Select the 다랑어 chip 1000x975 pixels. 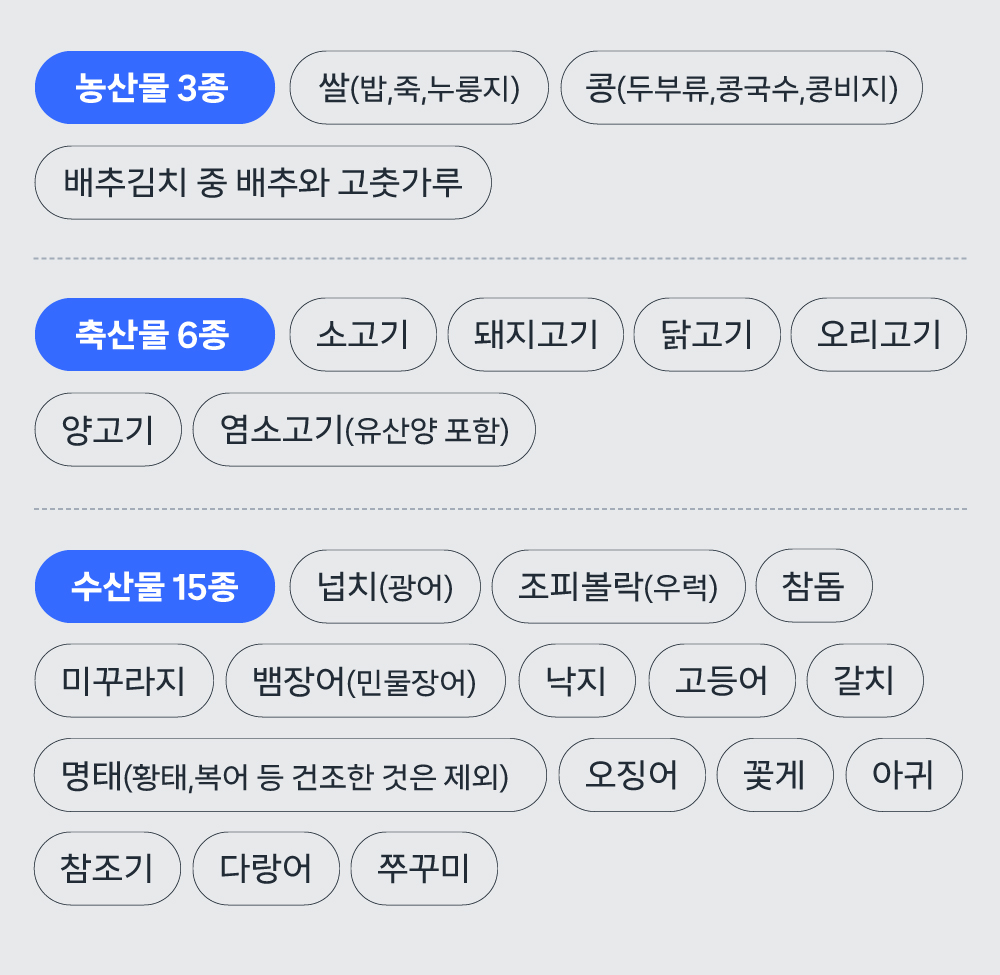click(x=266, y=868)
